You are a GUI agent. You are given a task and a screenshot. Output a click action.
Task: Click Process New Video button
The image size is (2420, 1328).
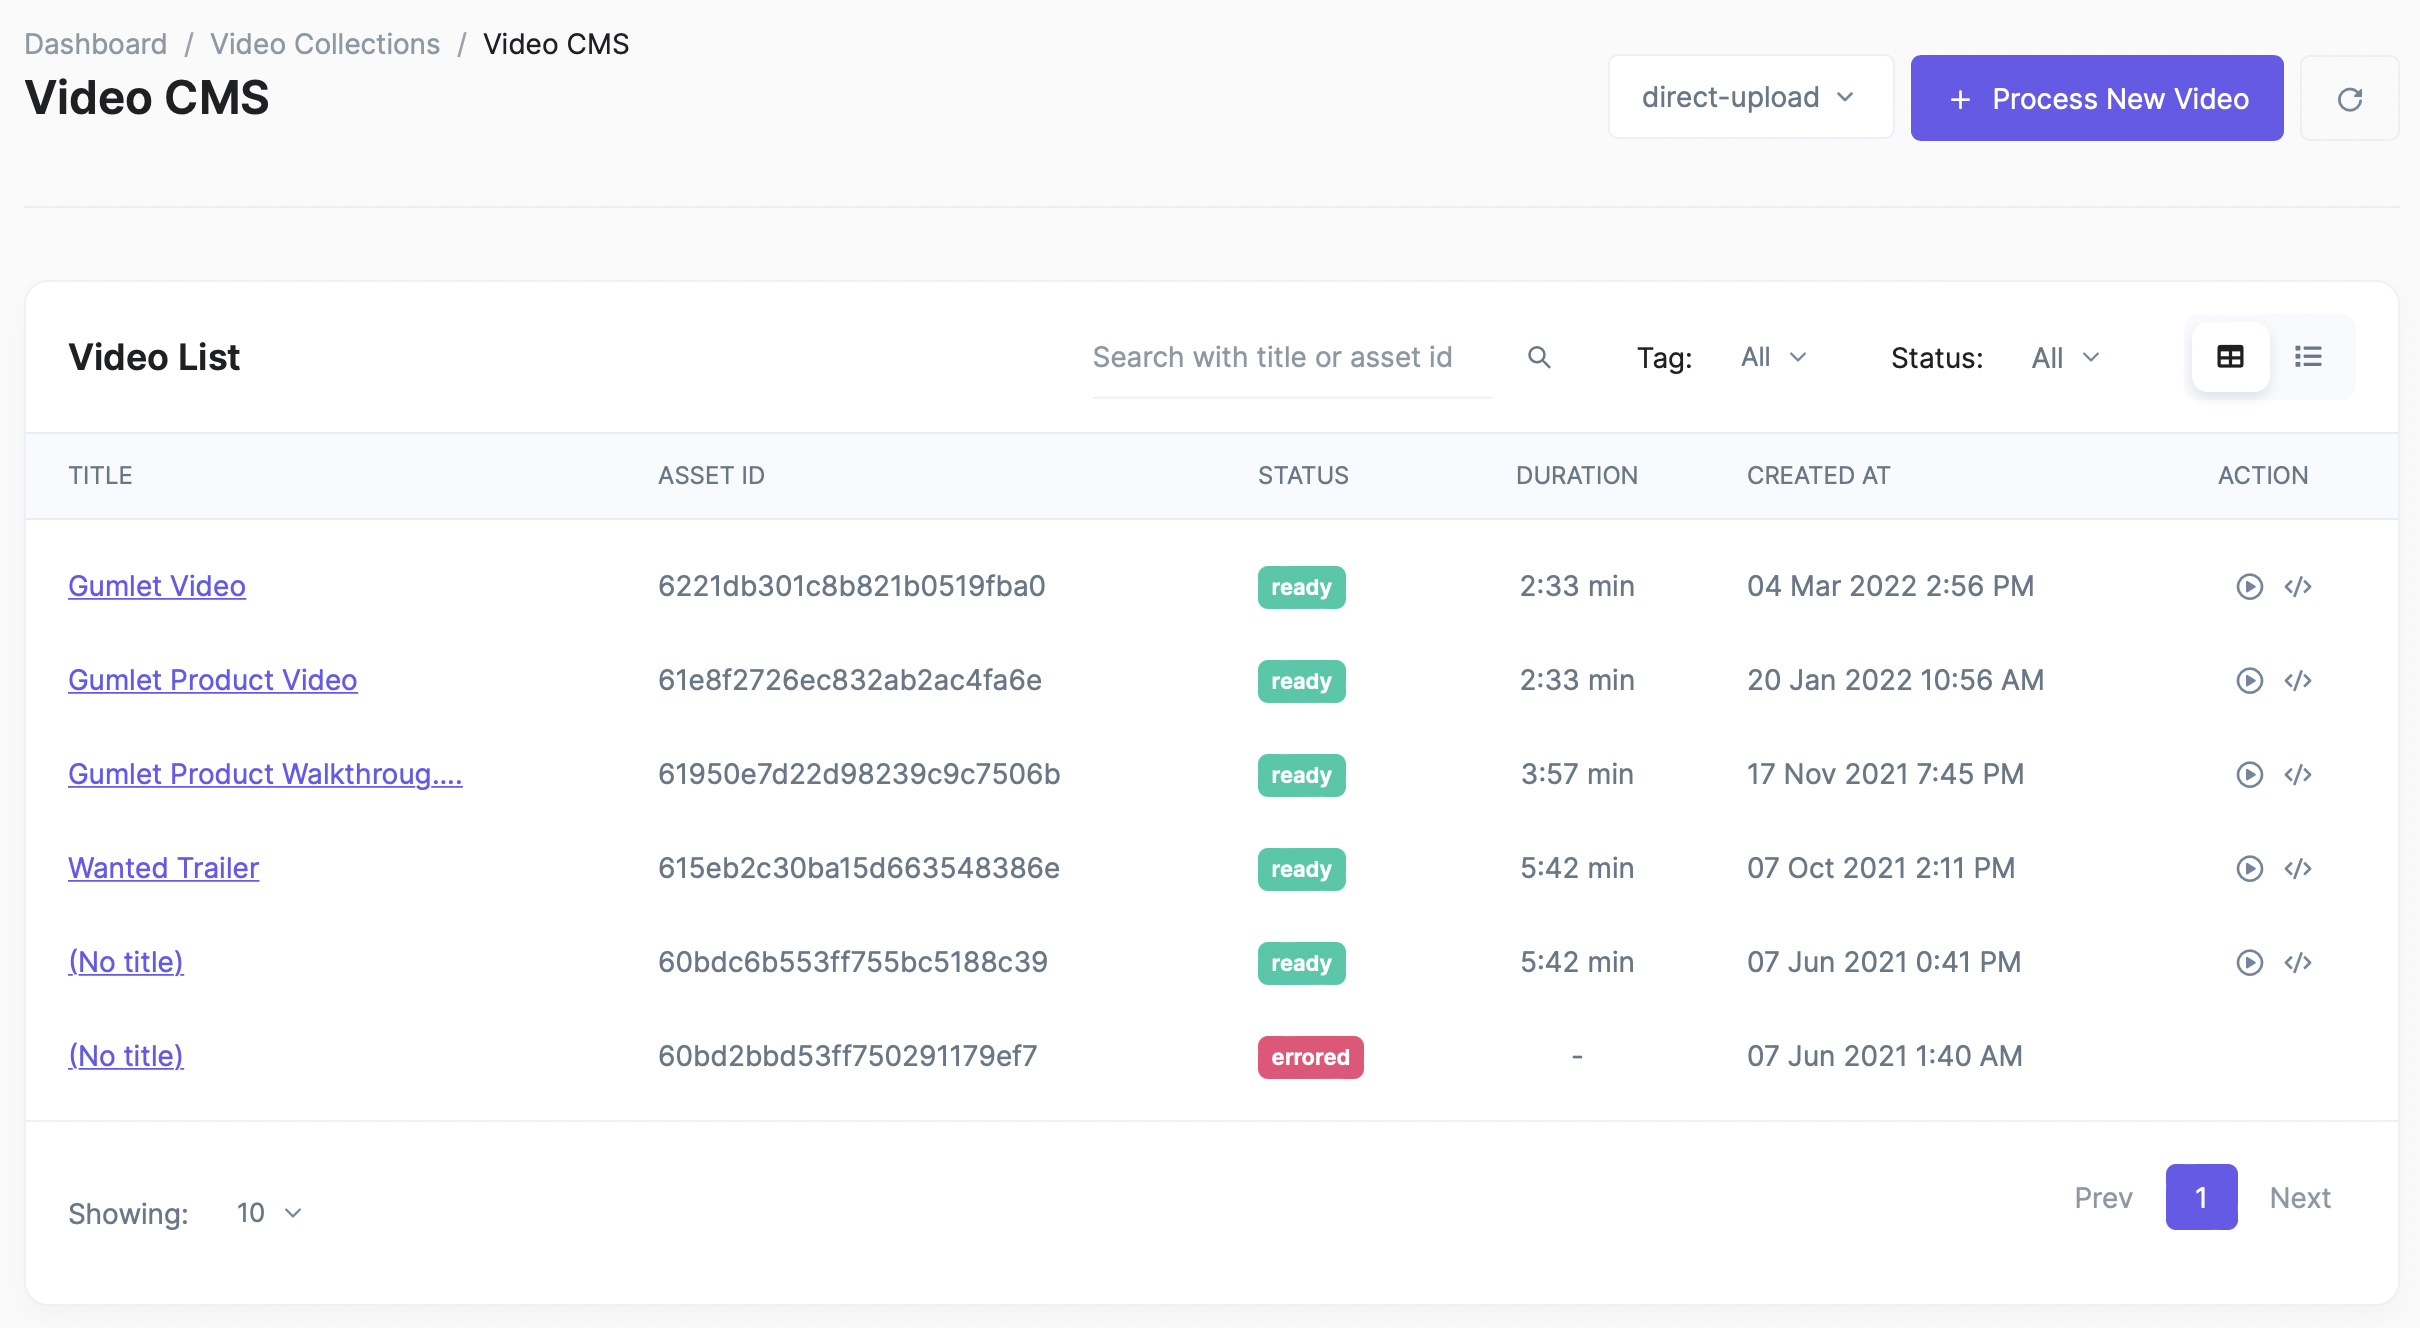click(x=2096, y=98)
